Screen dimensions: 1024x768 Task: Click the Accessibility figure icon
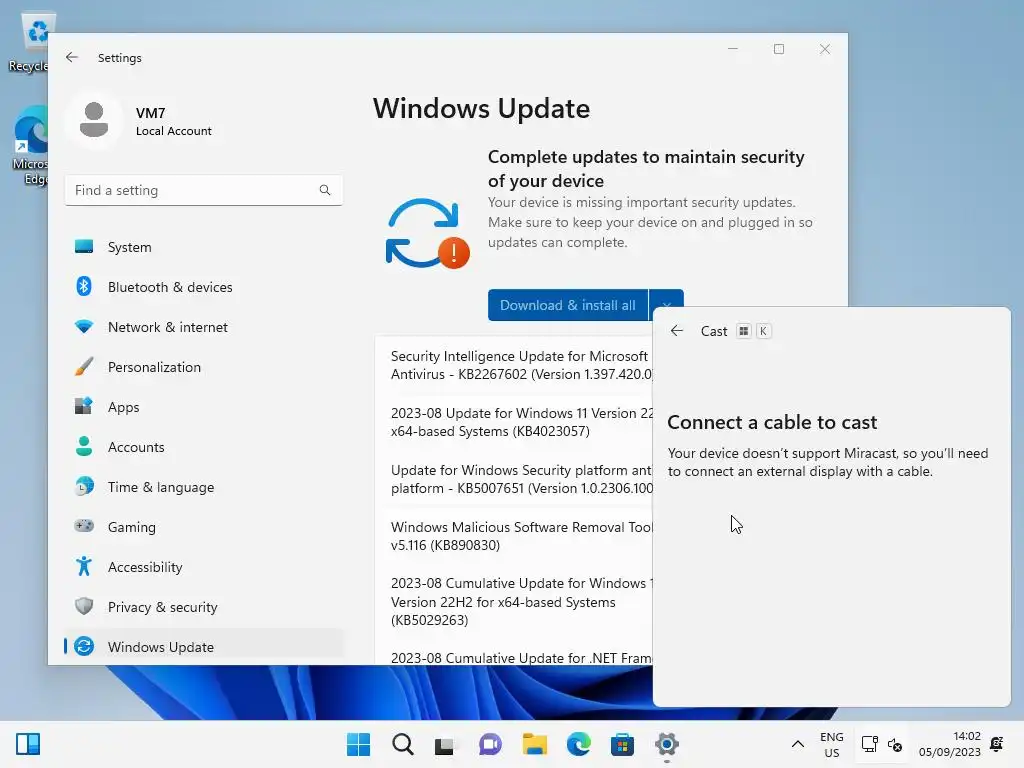(x=84, y=566)
